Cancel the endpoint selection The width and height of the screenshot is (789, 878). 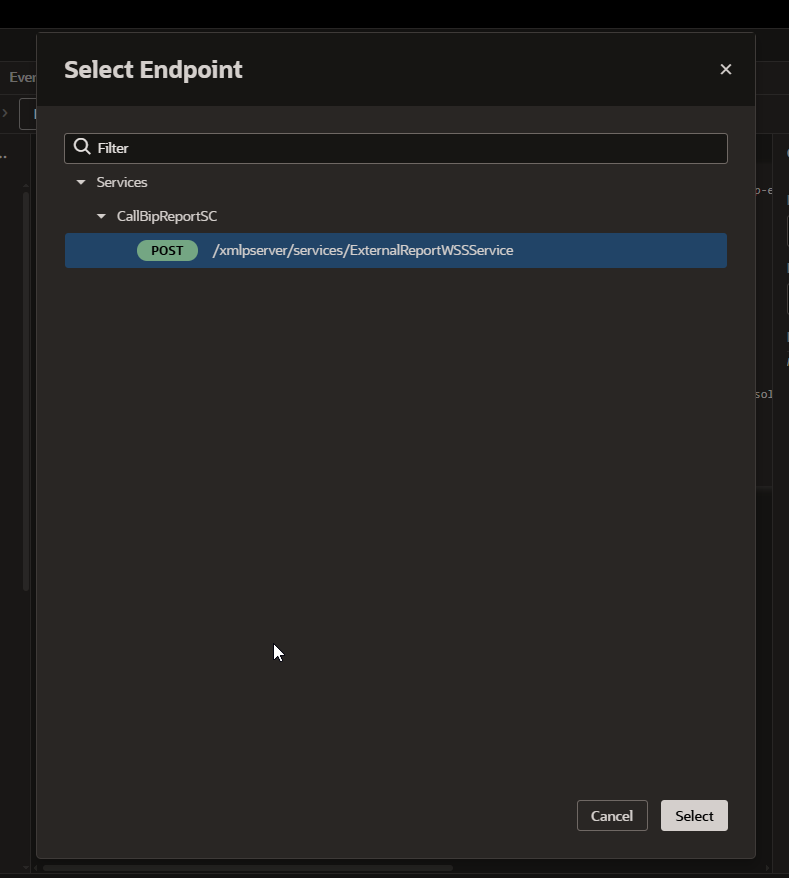click(x=612, y=815)
